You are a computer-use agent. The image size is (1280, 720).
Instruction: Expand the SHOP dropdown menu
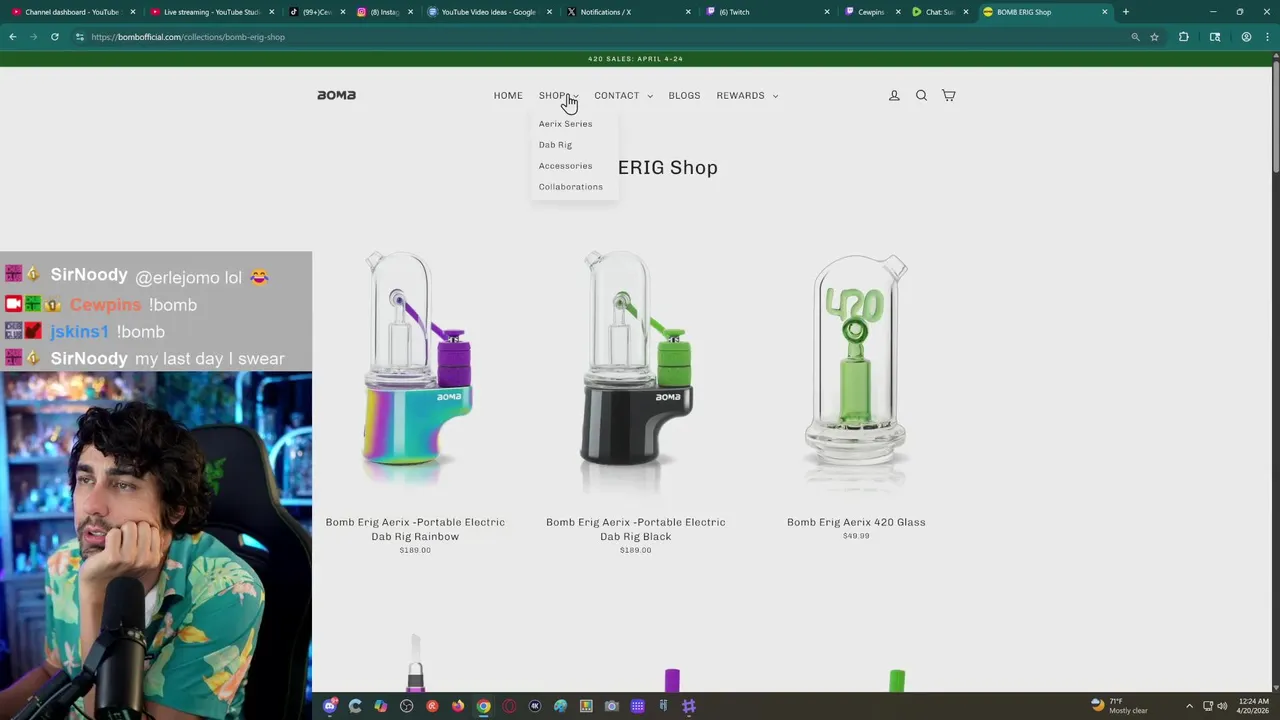[558, 95]
